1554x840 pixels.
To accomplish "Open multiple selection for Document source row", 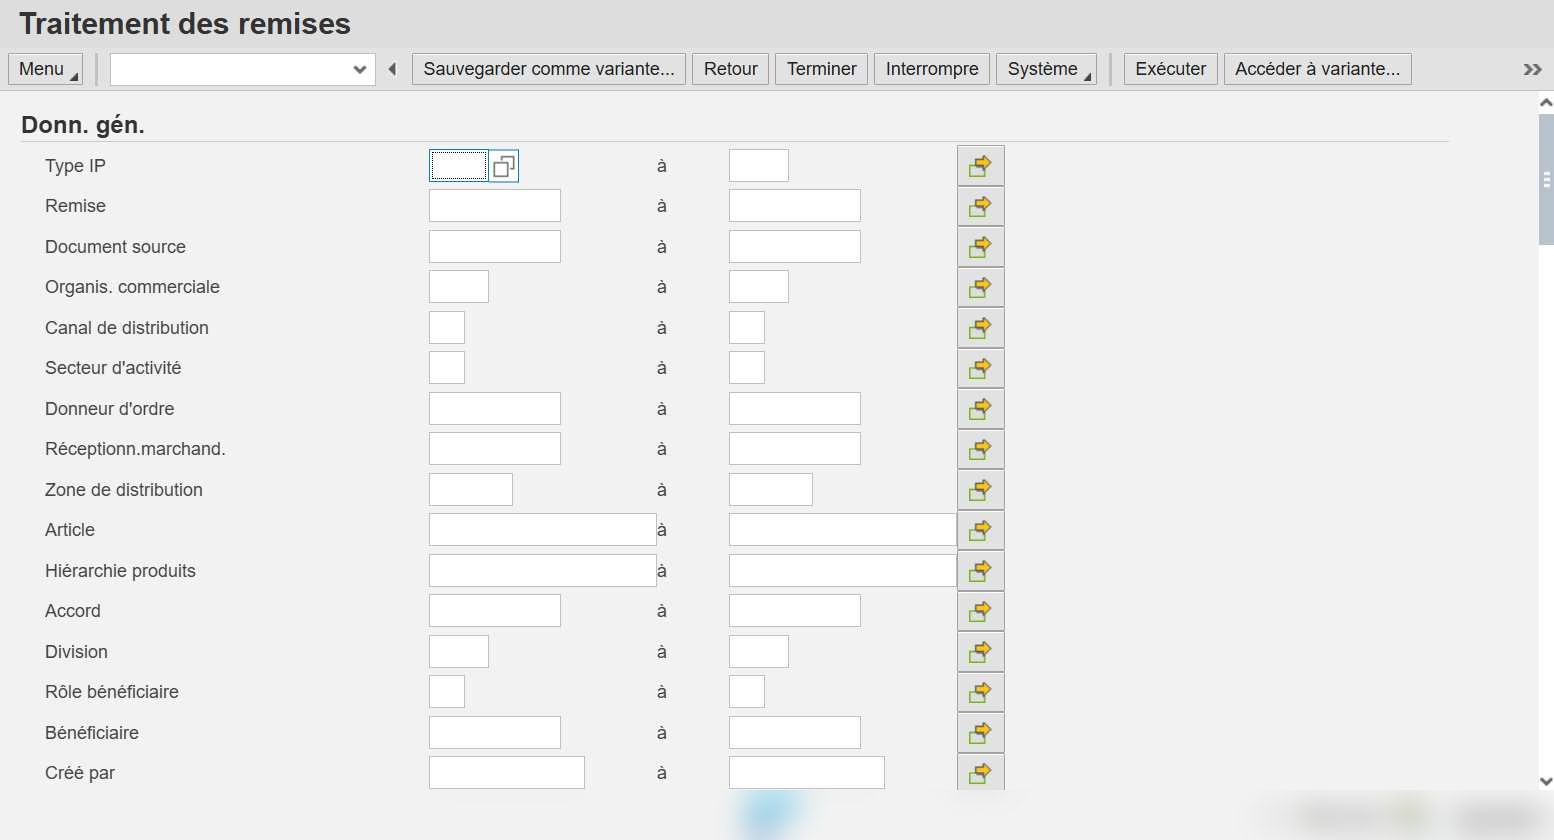I will click(x=980, y=247).
